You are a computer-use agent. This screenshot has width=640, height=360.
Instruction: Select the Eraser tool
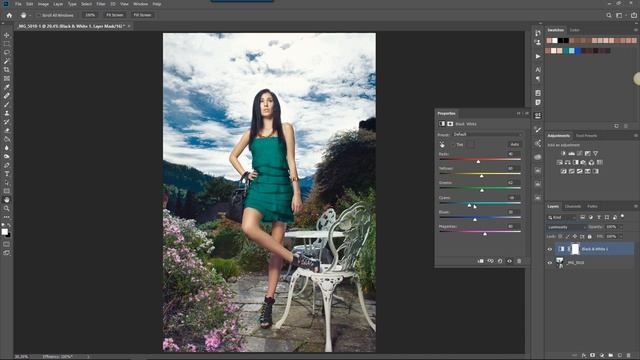click(7, 131)
